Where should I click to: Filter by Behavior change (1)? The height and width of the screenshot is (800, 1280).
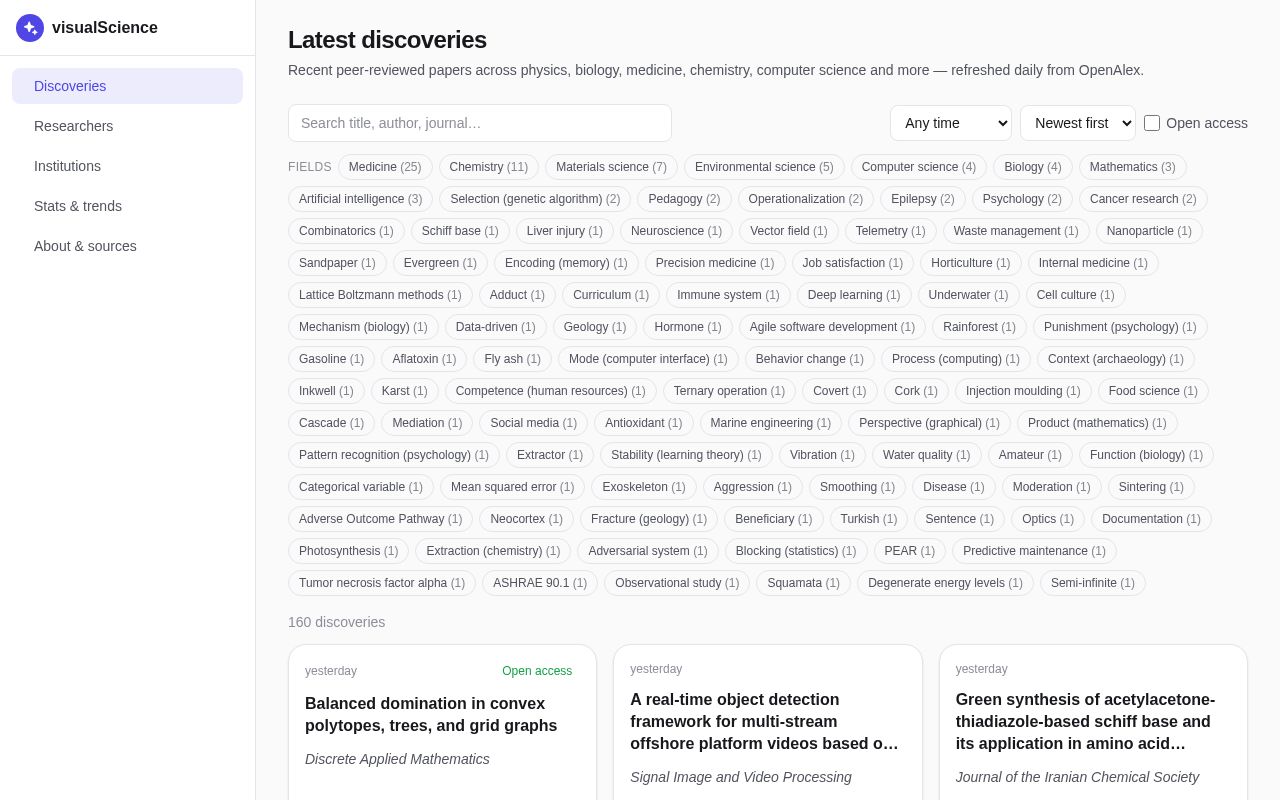tap(810, 359)
